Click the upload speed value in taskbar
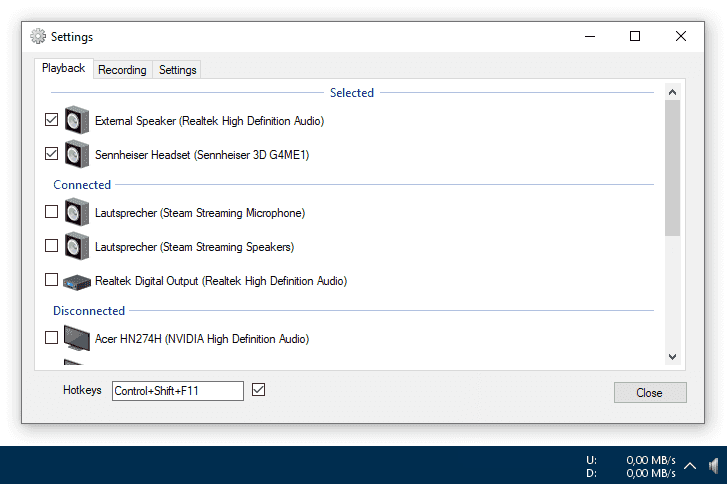The height and width of the screenshot is (484, 727). point(651,460)
